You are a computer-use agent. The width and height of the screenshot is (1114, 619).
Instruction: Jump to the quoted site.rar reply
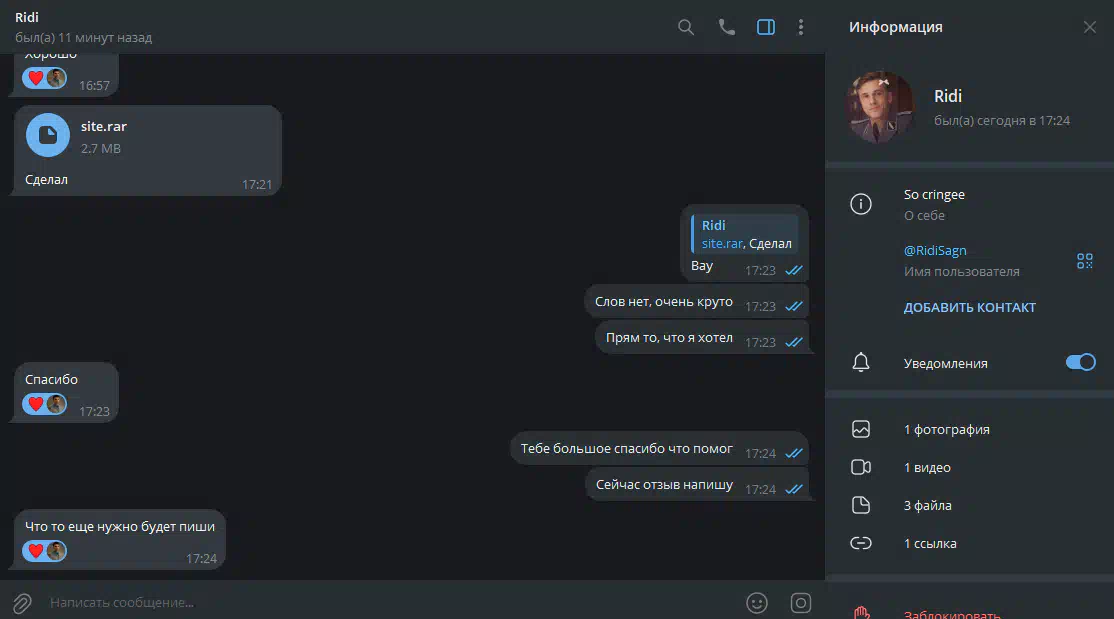coord(745,234)
